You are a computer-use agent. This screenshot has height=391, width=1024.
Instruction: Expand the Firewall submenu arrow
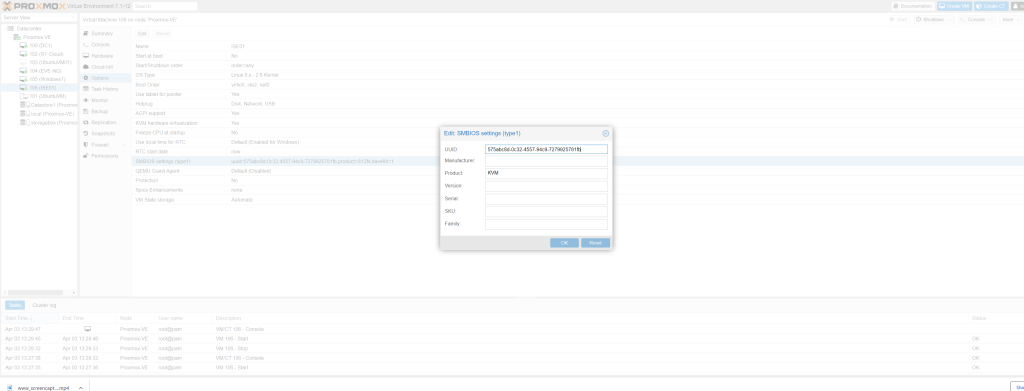click(124, 145)
